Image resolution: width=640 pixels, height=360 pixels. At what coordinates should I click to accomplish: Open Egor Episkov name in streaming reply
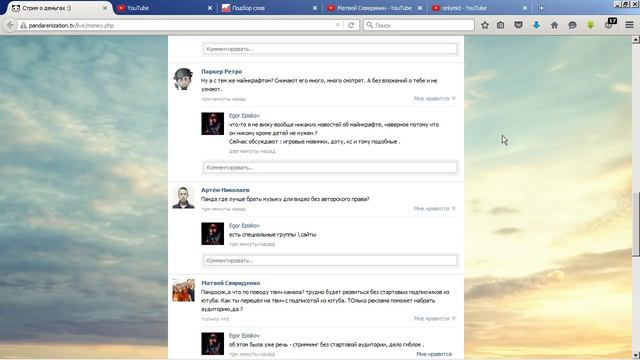[244, 336]
